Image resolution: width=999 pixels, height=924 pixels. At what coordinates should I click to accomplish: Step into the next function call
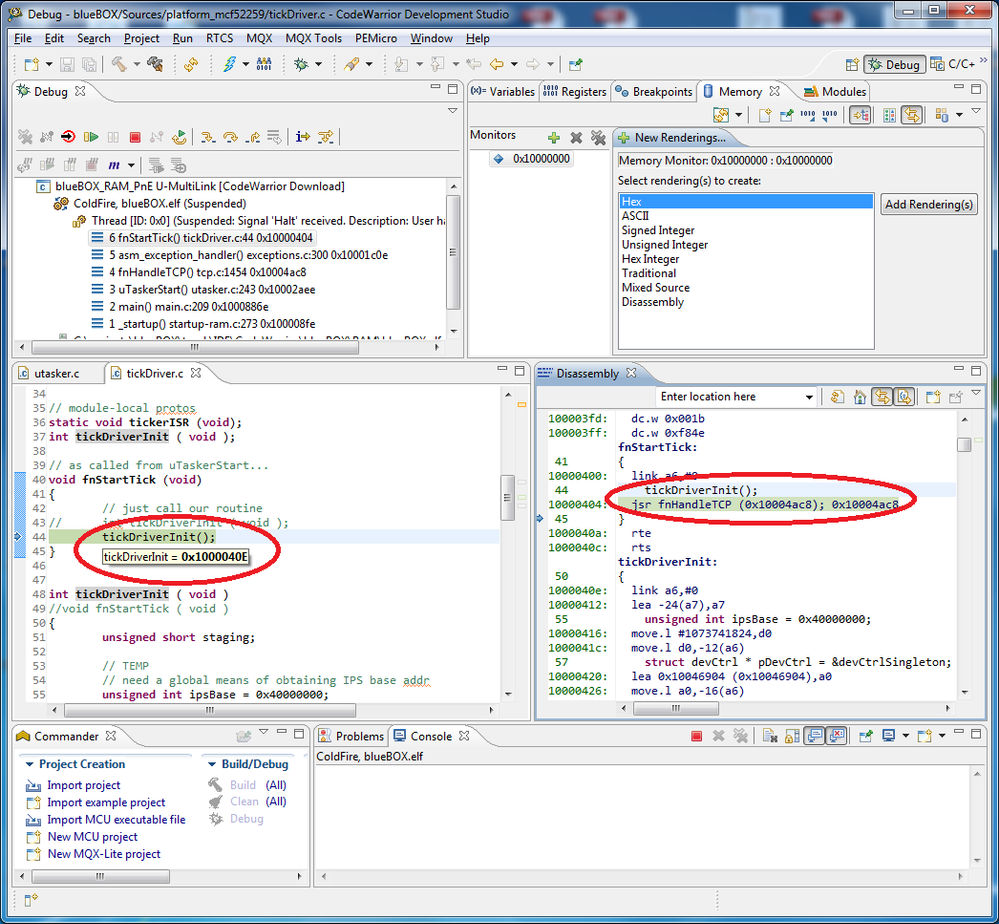(208, 137)
